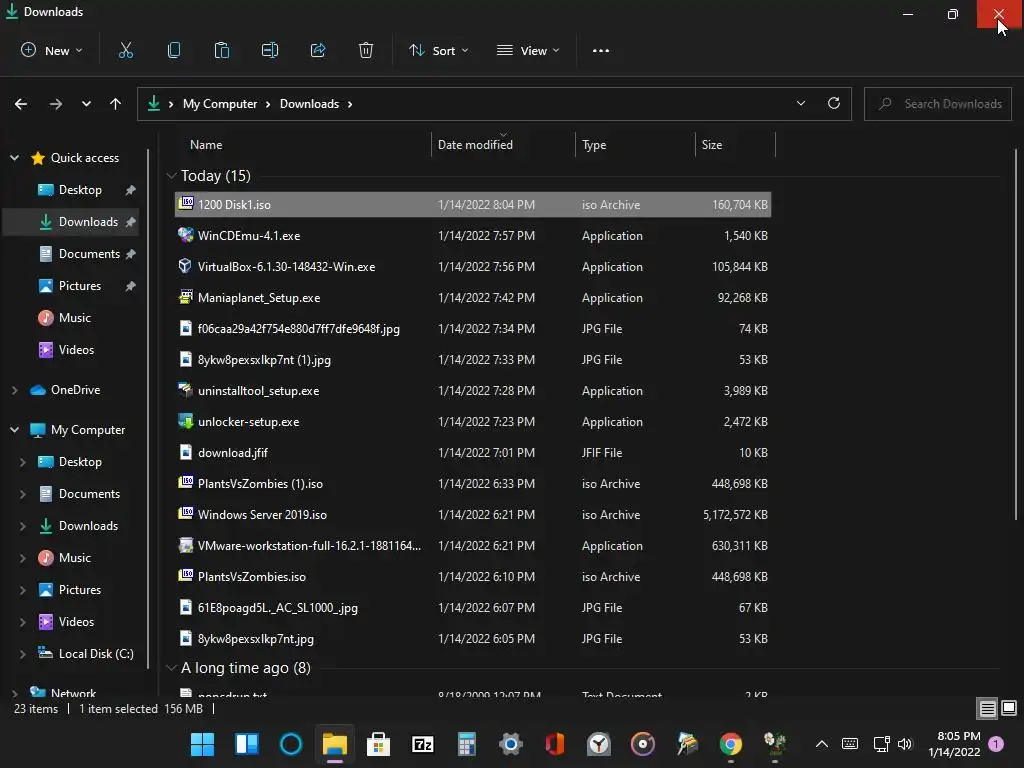The width and height of the screenshot is (1024, 768).
Task: Select Windows Server 2019.iso file
Action: tap(473, 515)
